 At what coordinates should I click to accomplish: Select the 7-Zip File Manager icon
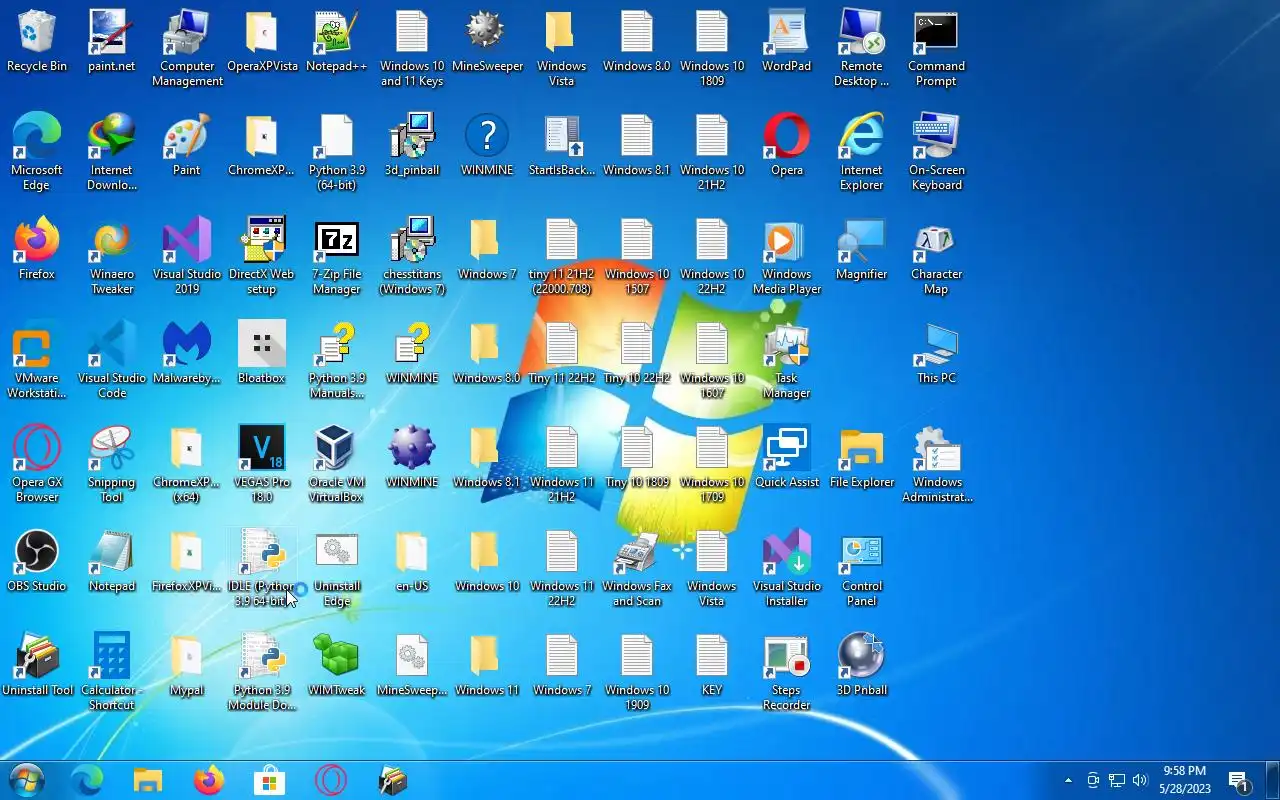coord(337,257)
